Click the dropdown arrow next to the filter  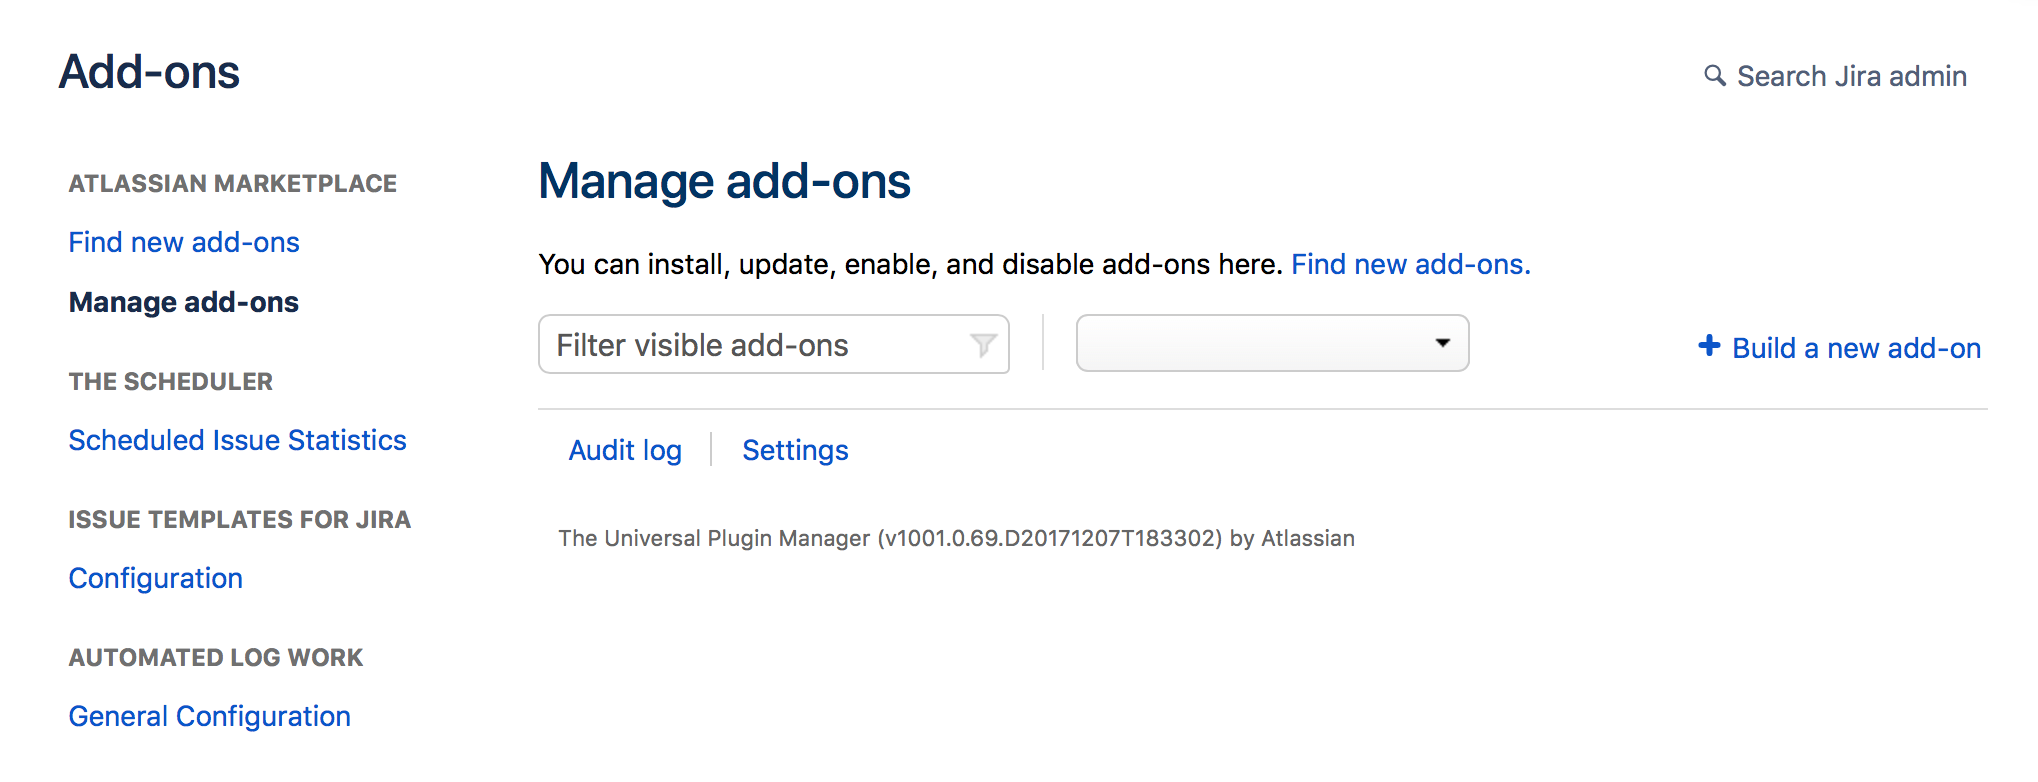coord(1442,343)
